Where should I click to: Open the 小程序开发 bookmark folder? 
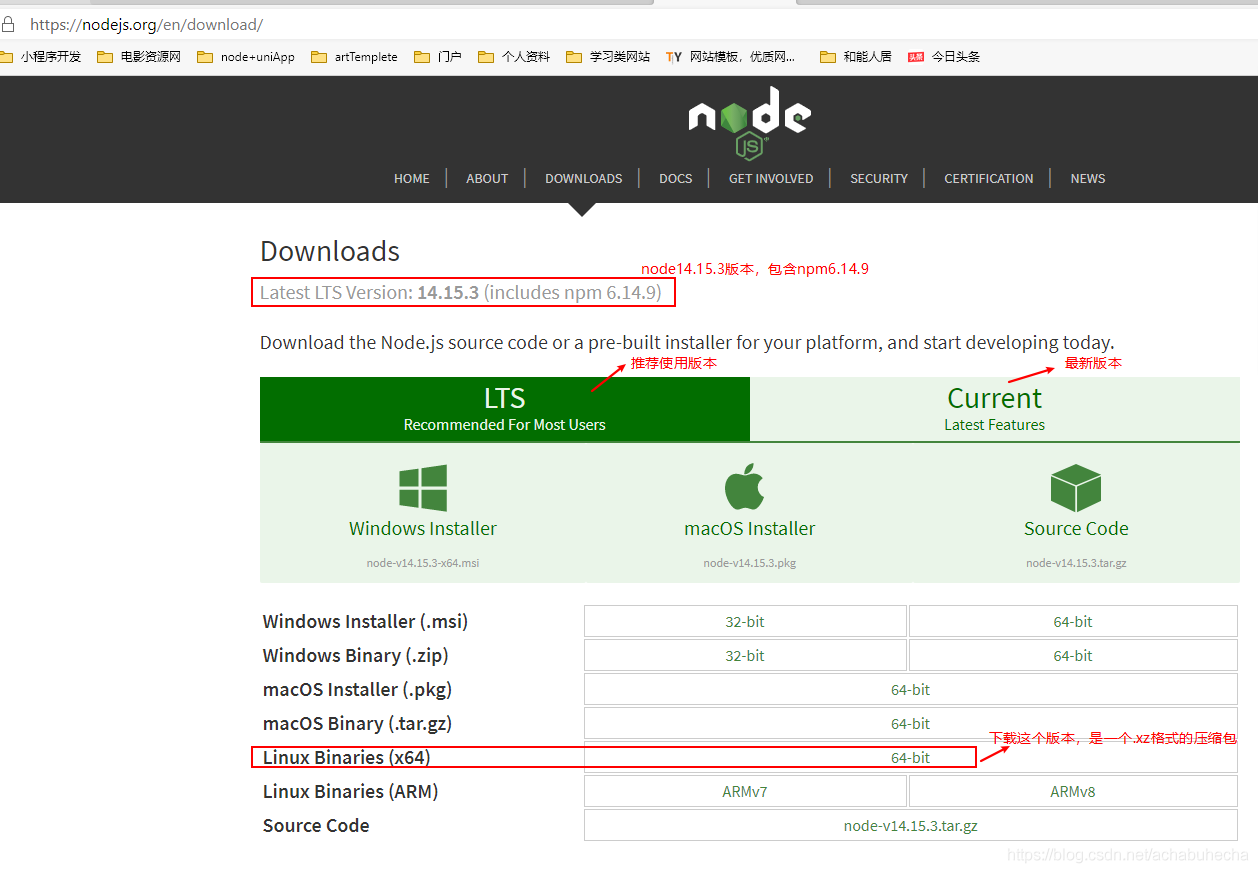pos(41,57)
